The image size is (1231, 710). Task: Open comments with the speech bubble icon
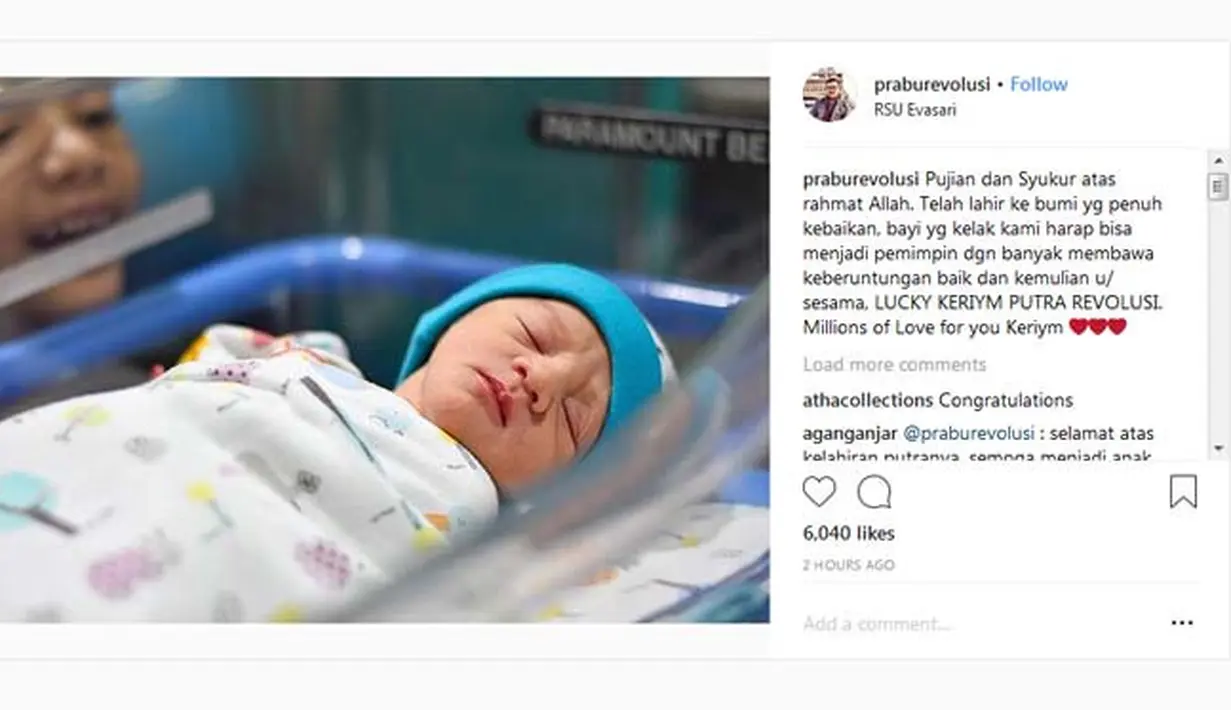(874, 491)
